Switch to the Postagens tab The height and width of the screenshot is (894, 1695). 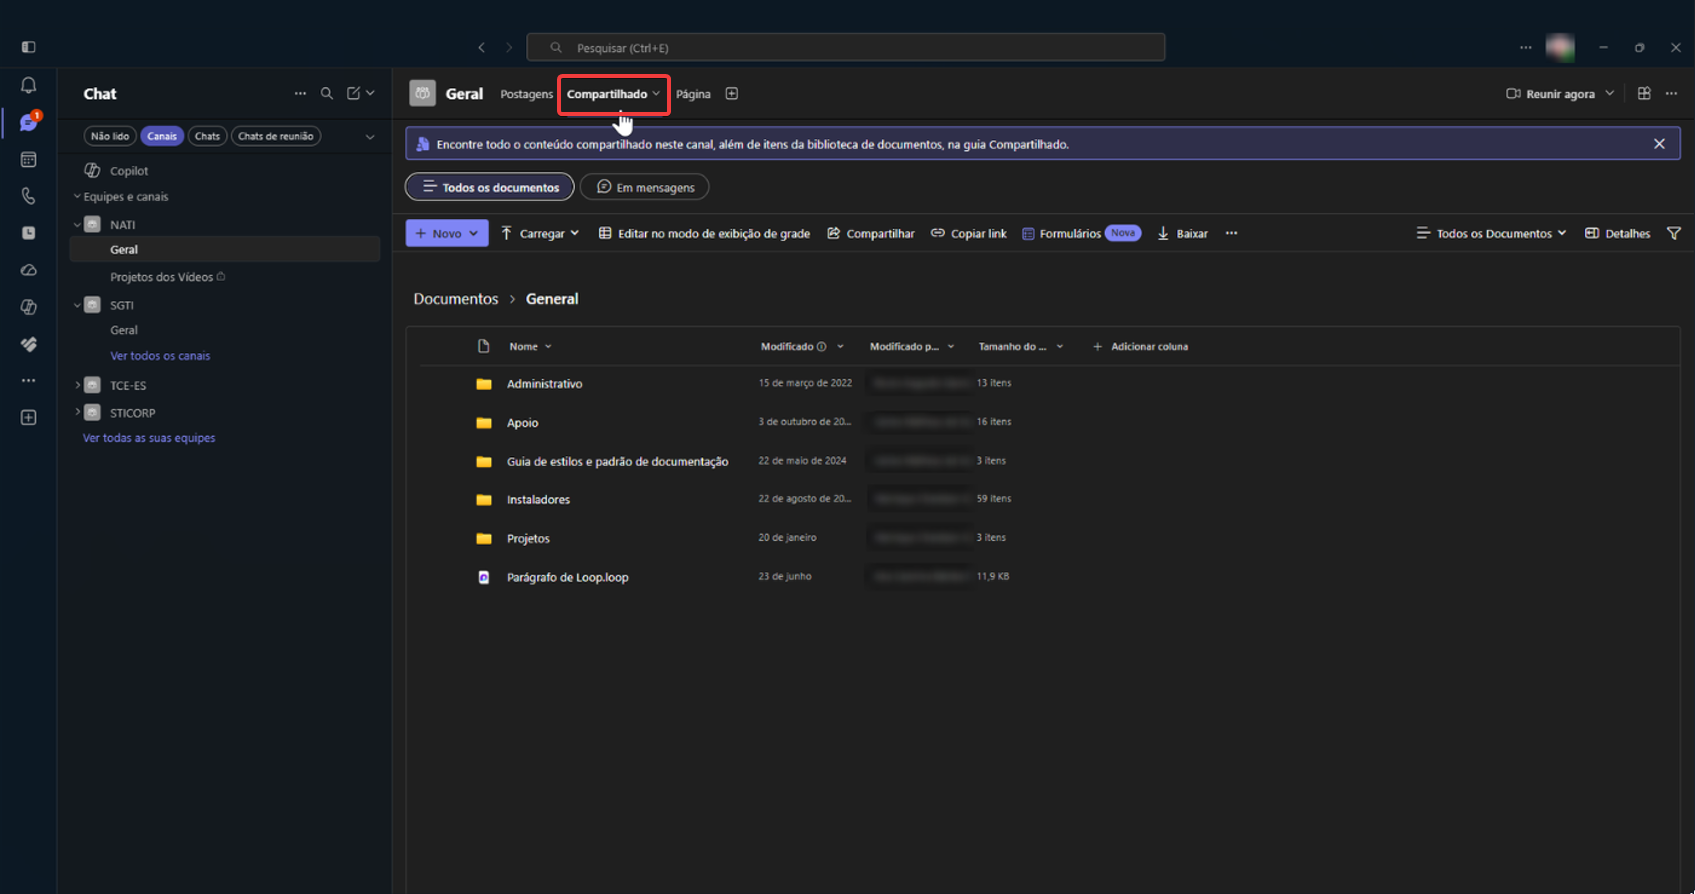pyautogui.click(x=526, y=94)
